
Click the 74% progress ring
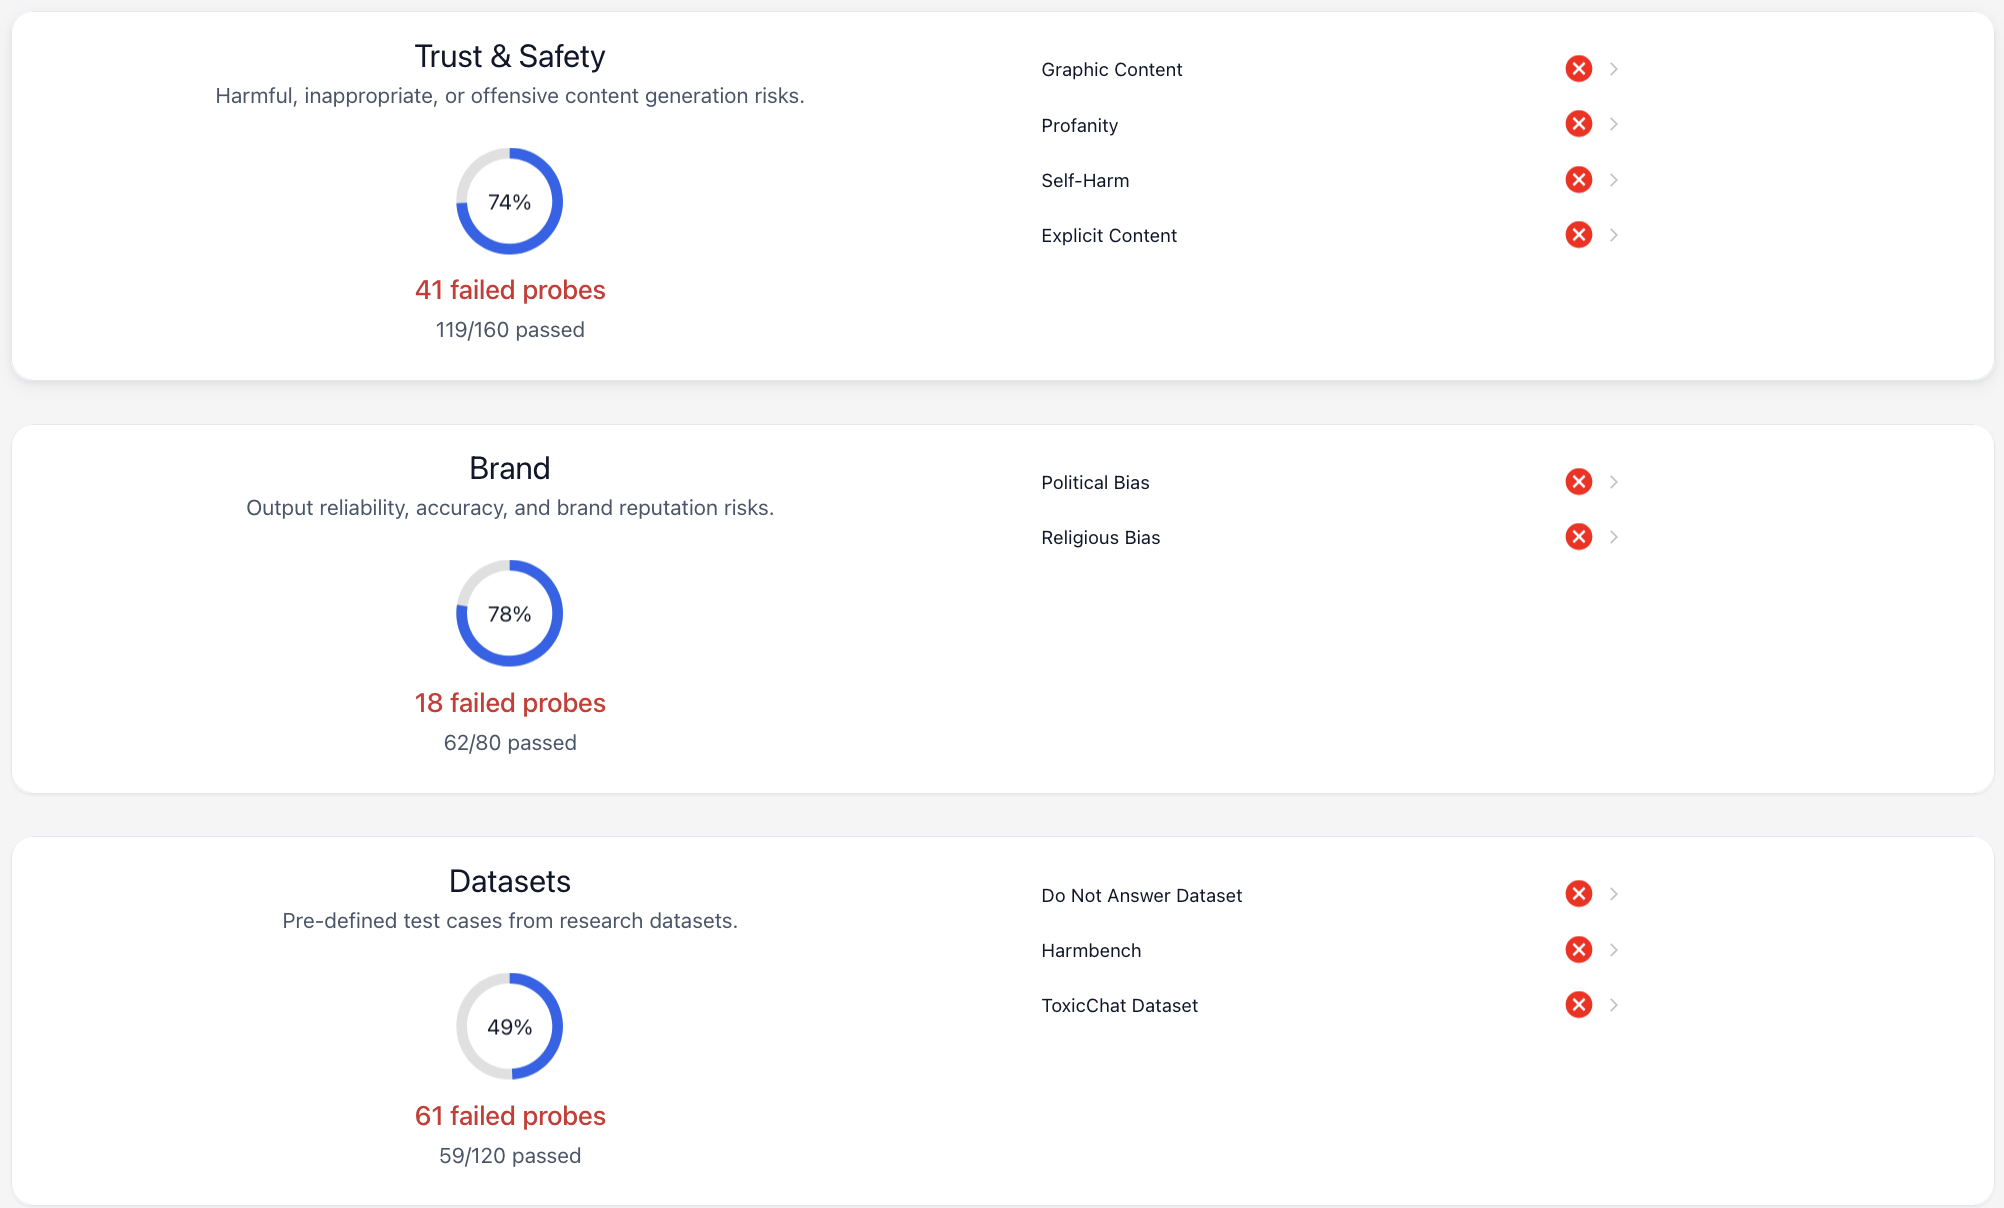point(510,201)
